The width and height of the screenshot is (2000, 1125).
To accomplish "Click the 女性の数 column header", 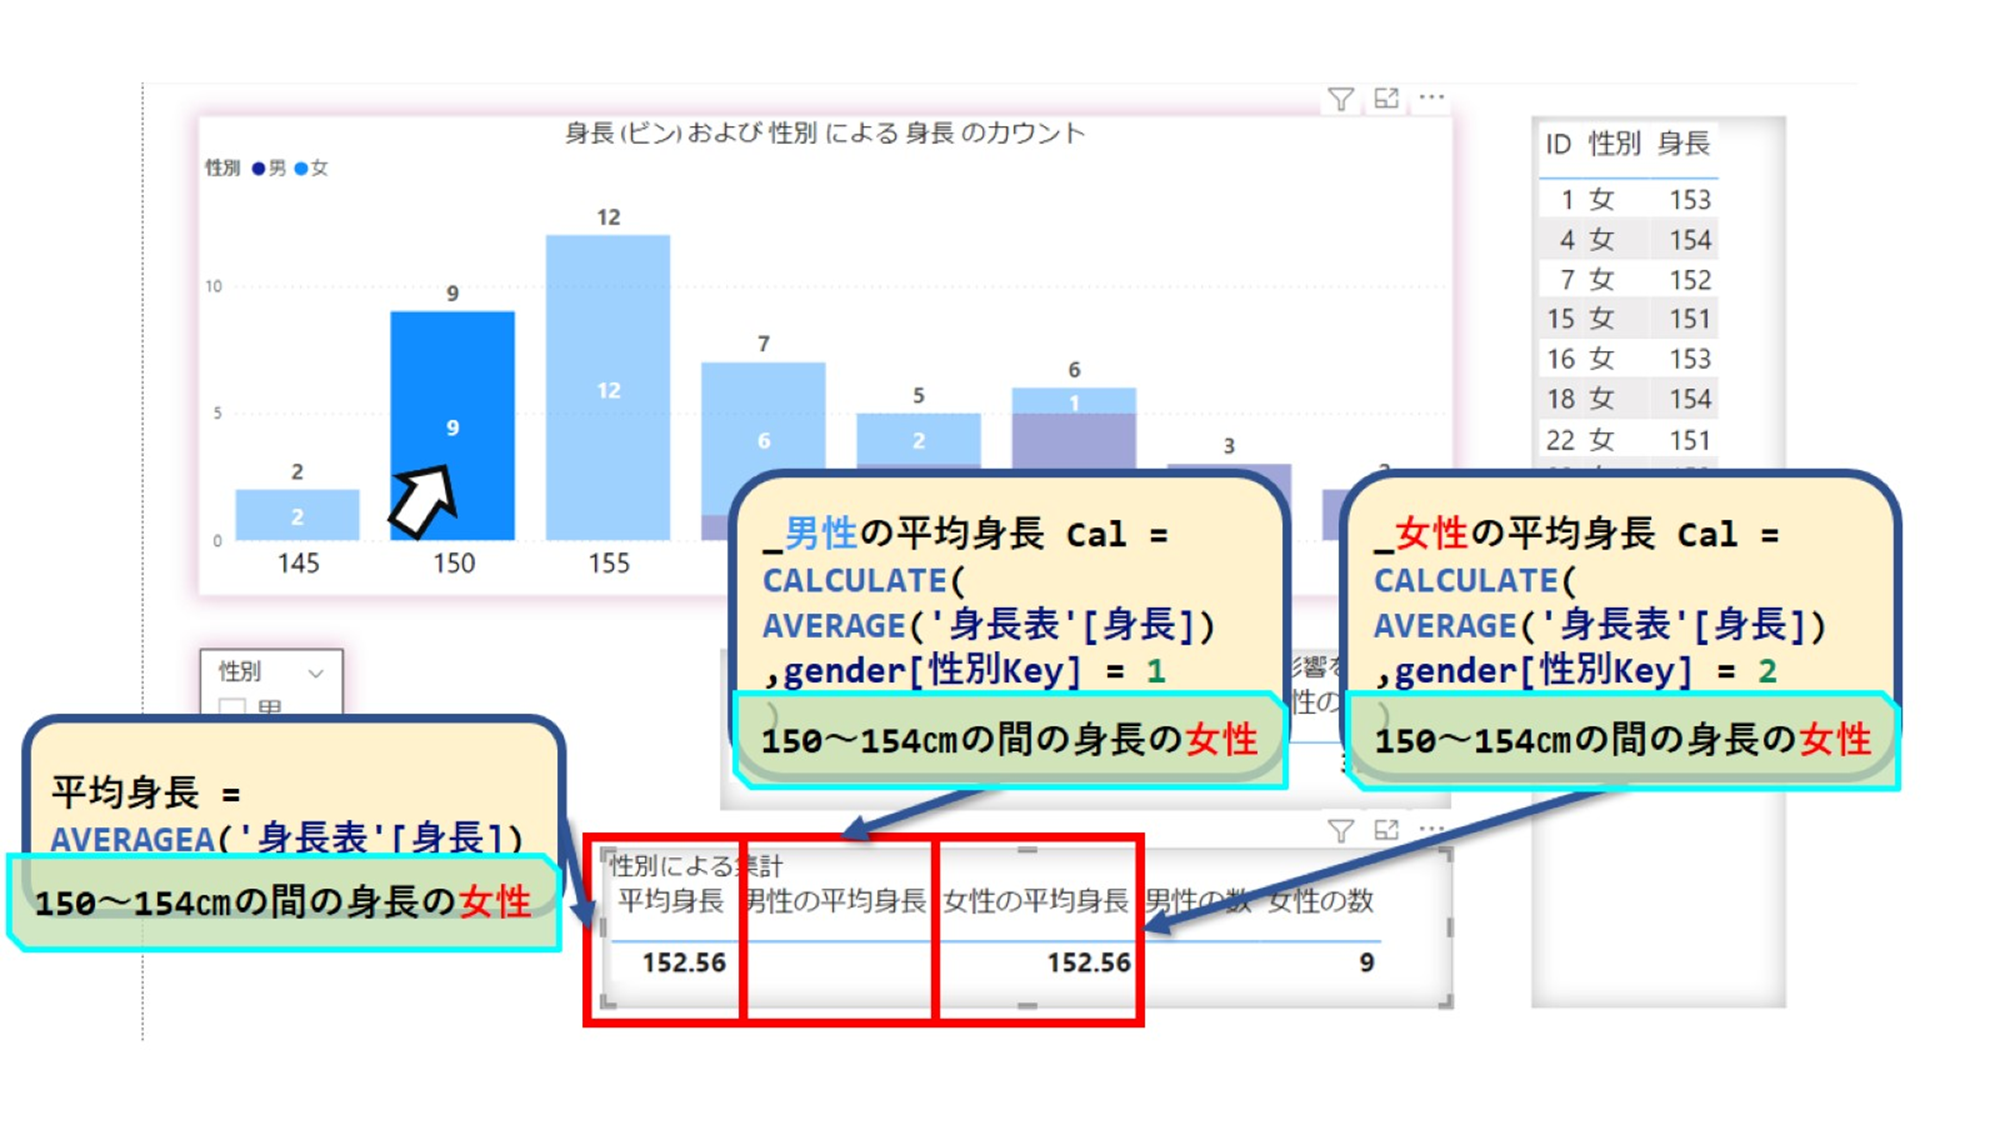I will point(1320,902).
